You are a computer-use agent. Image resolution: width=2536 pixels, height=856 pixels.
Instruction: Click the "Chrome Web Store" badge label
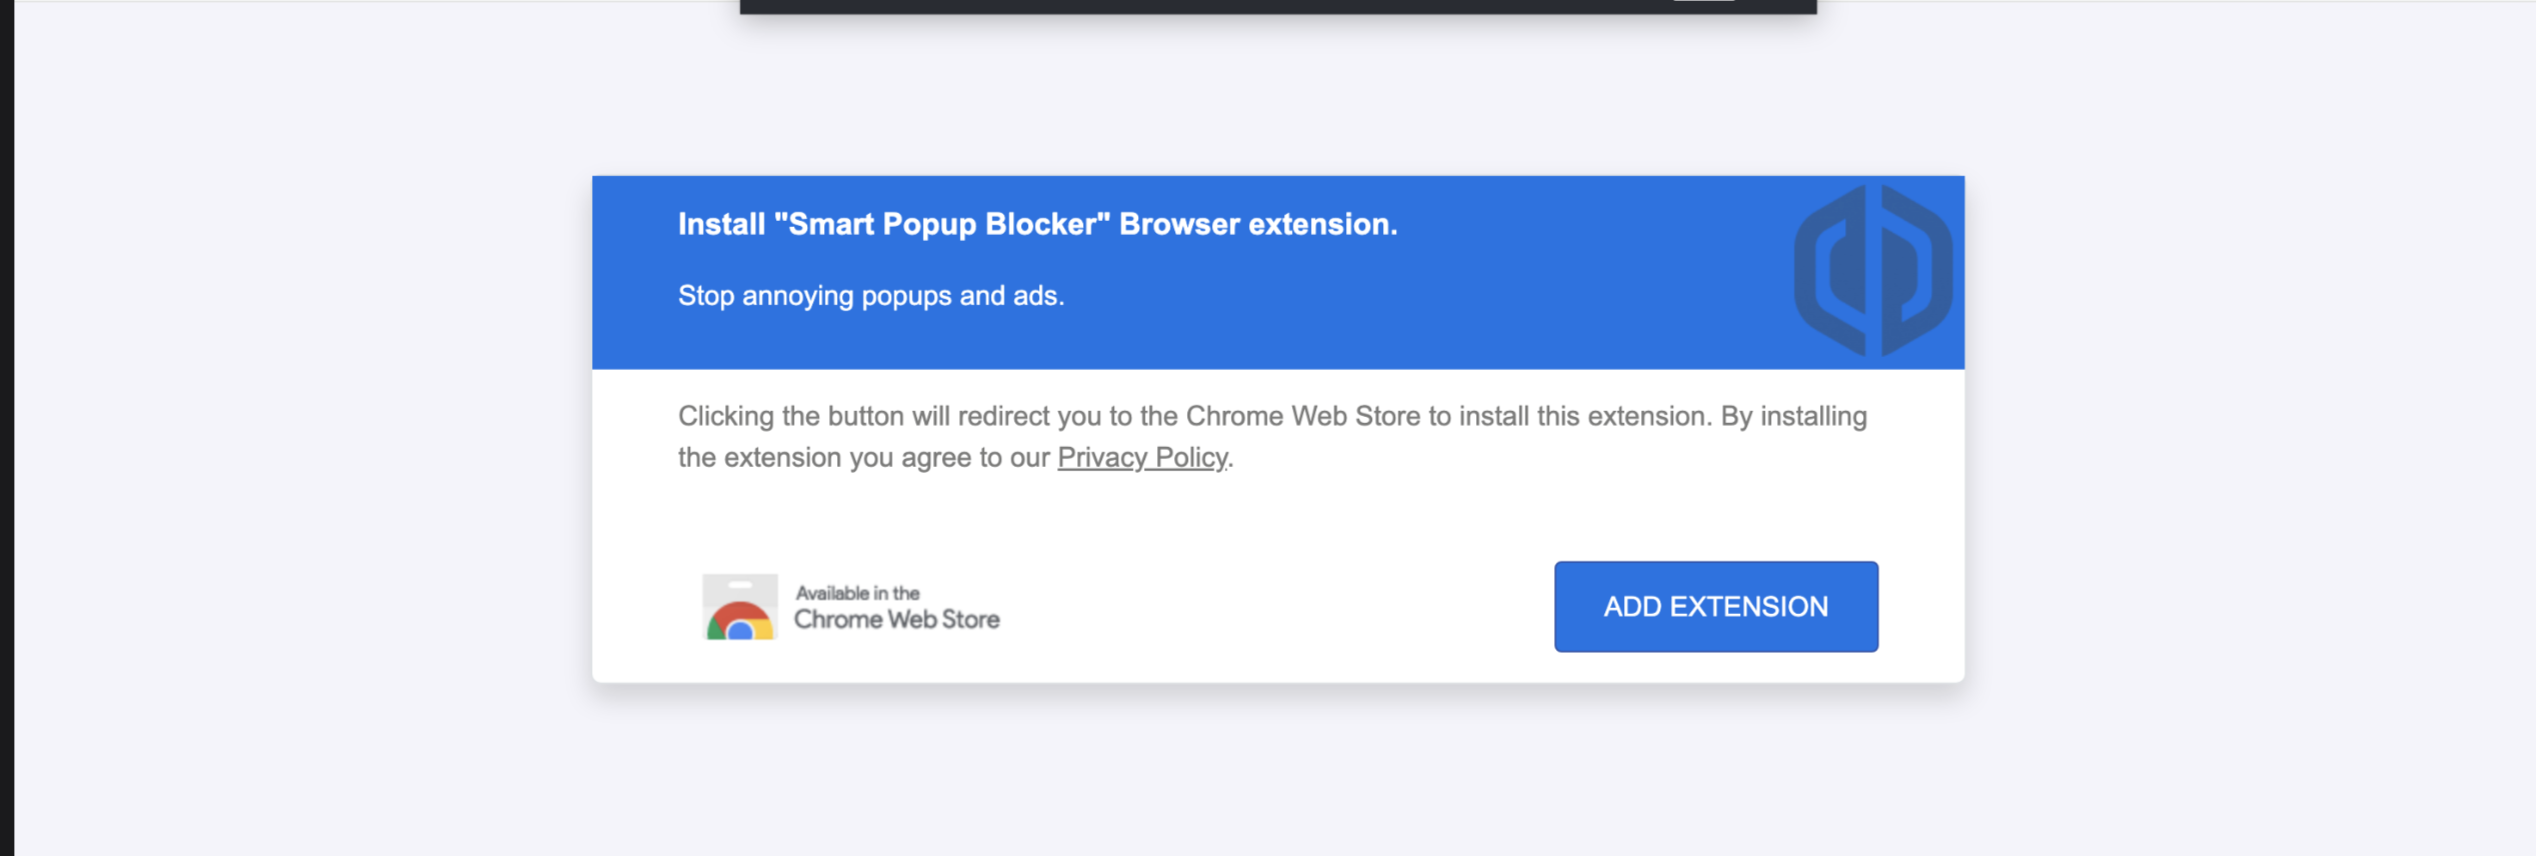coord(896,620)
